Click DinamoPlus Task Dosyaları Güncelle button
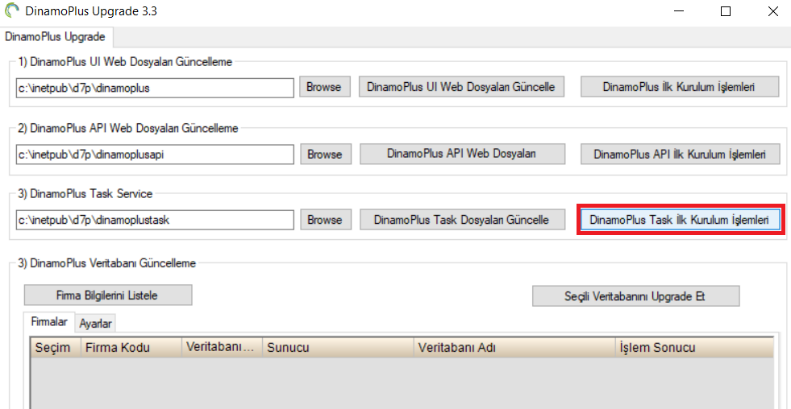This screenshot has height=409, width=791. click(x=462, y=220)
